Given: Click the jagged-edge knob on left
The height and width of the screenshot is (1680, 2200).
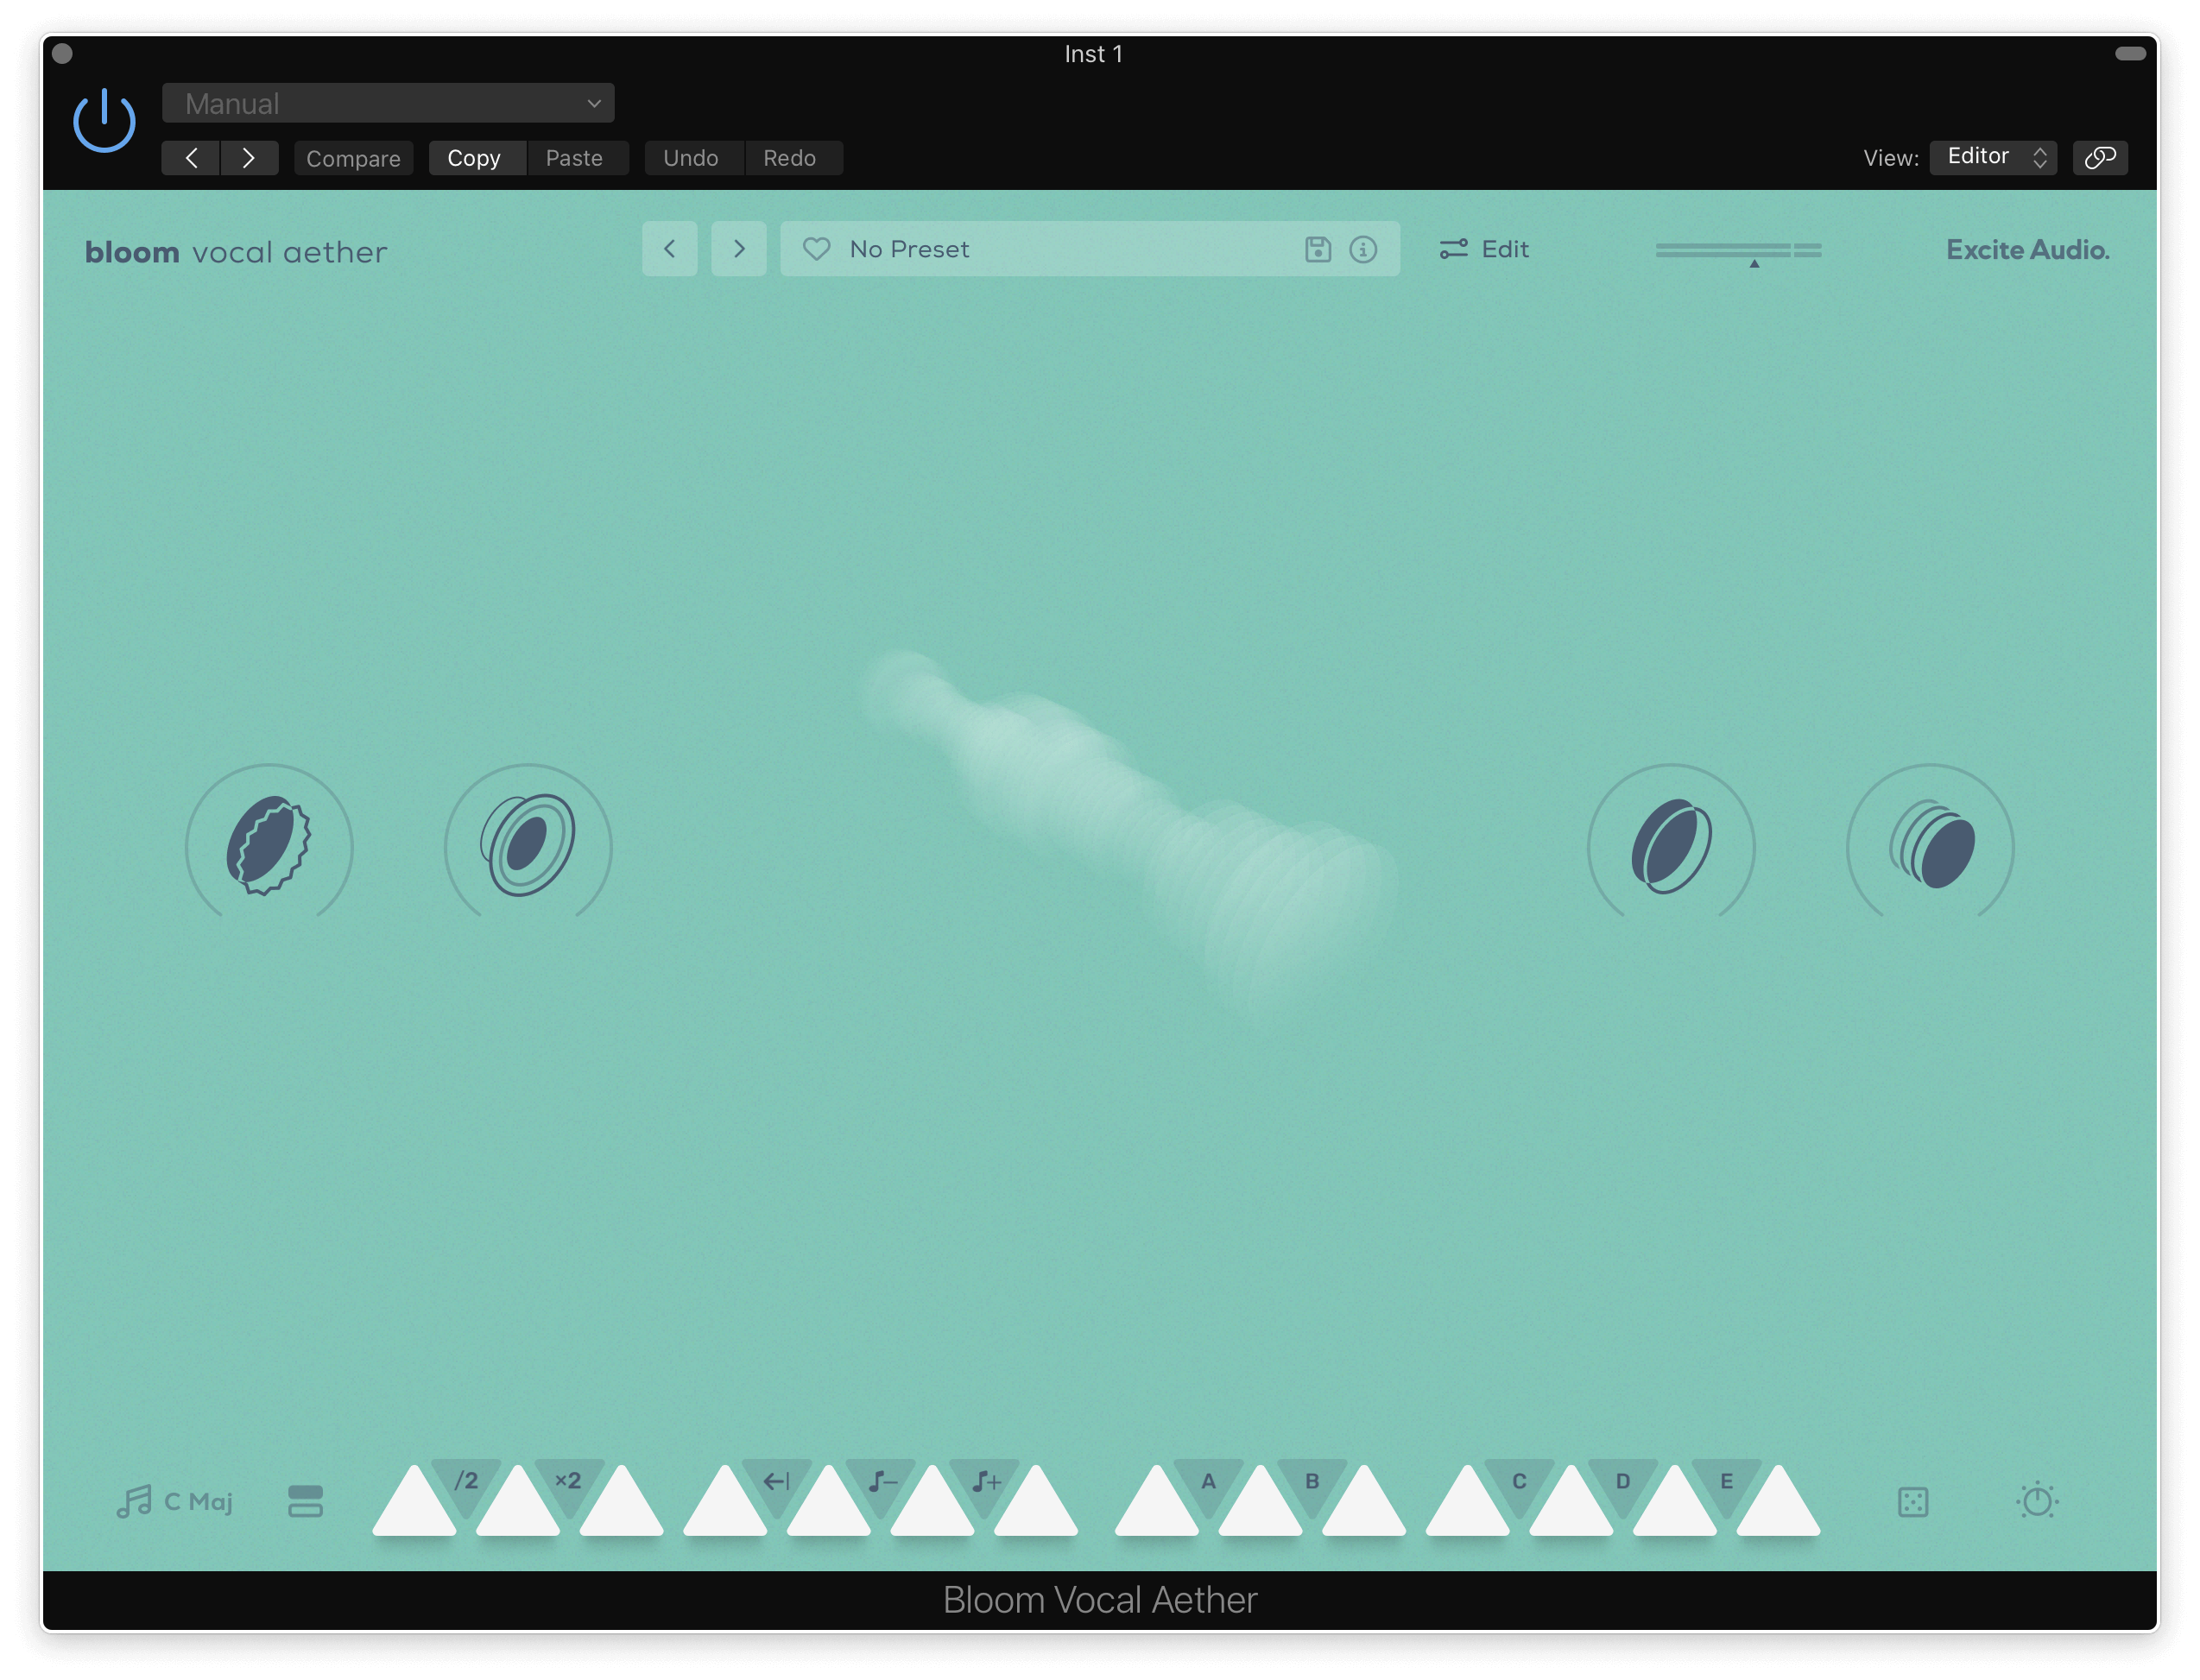Looking at the screenshot, I should (x=268, y=845).
